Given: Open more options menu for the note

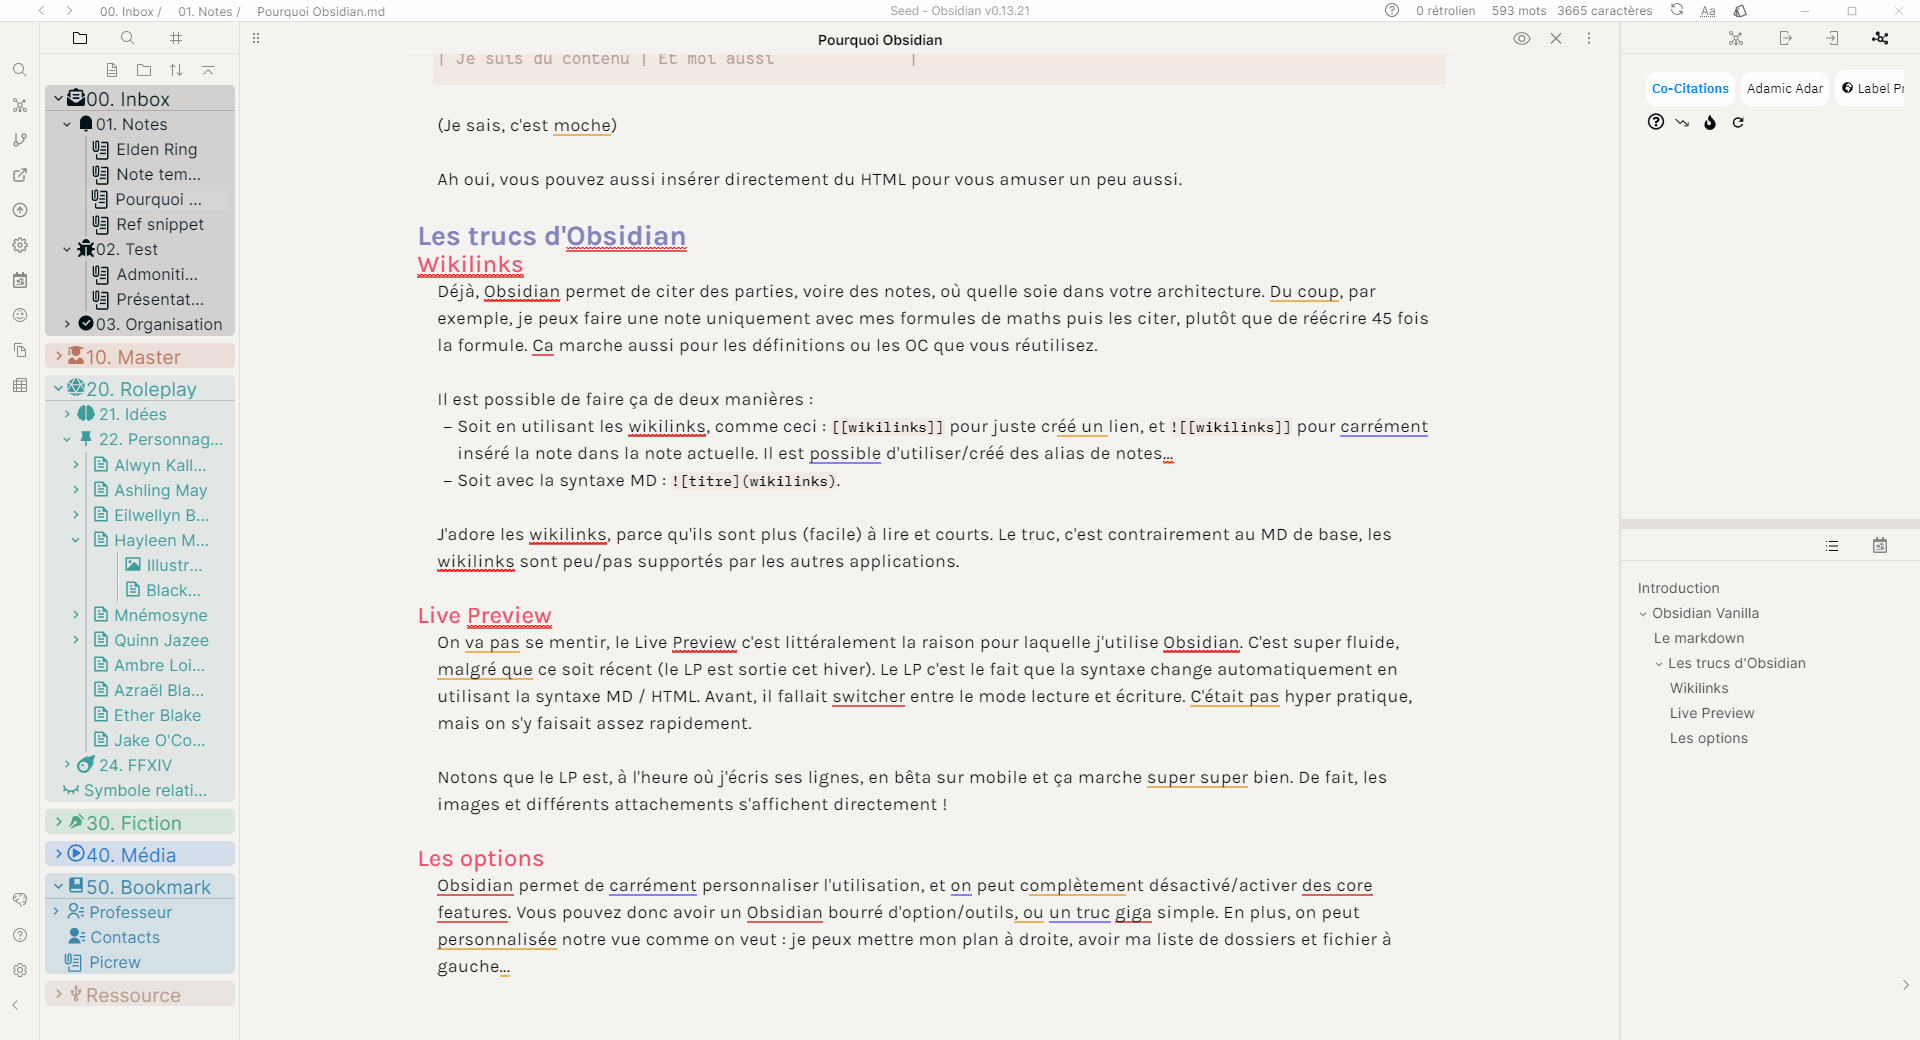Looking at the screenshot, I should (1589, 38).
